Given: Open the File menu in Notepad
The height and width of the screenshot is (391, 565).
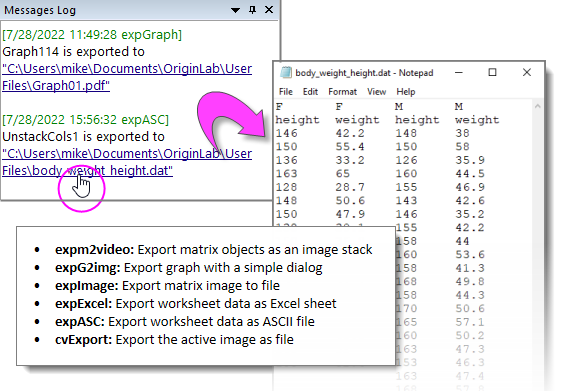Looking at the screenshot, I should click(286, 92).
